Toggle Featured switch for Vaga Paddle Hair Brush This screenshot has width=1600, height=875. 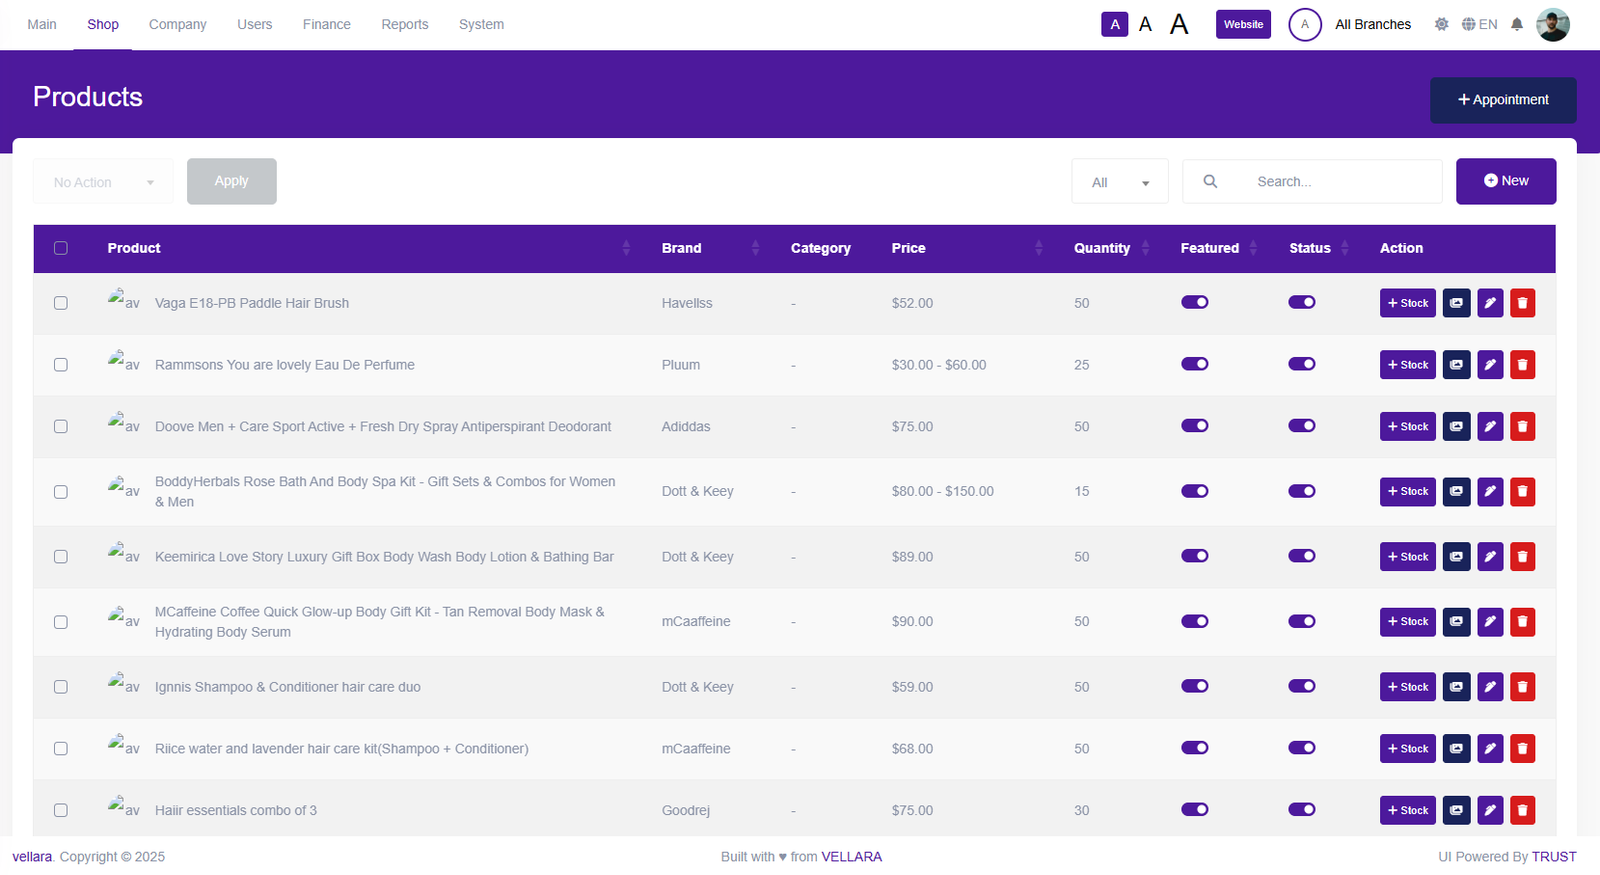click(x=1194, y=303)
